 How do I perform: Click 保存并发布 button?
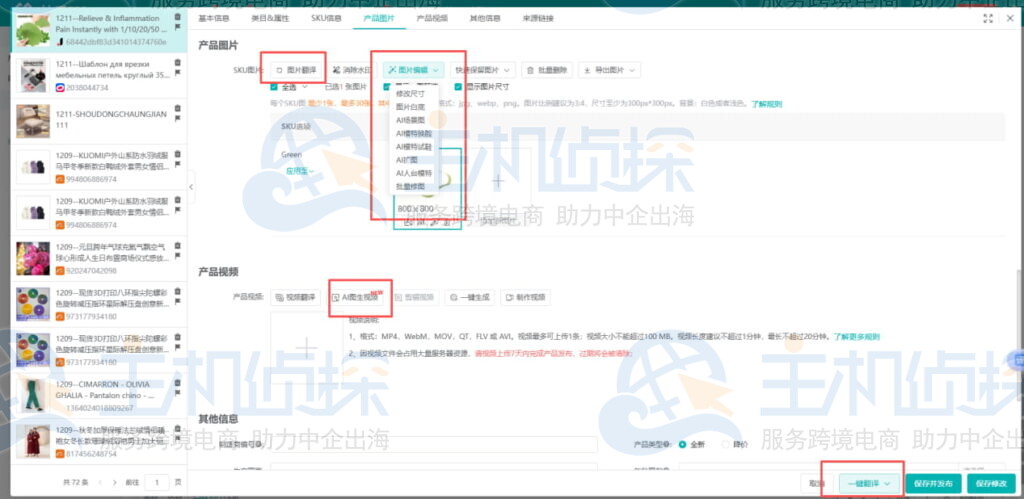click(933, 483)
